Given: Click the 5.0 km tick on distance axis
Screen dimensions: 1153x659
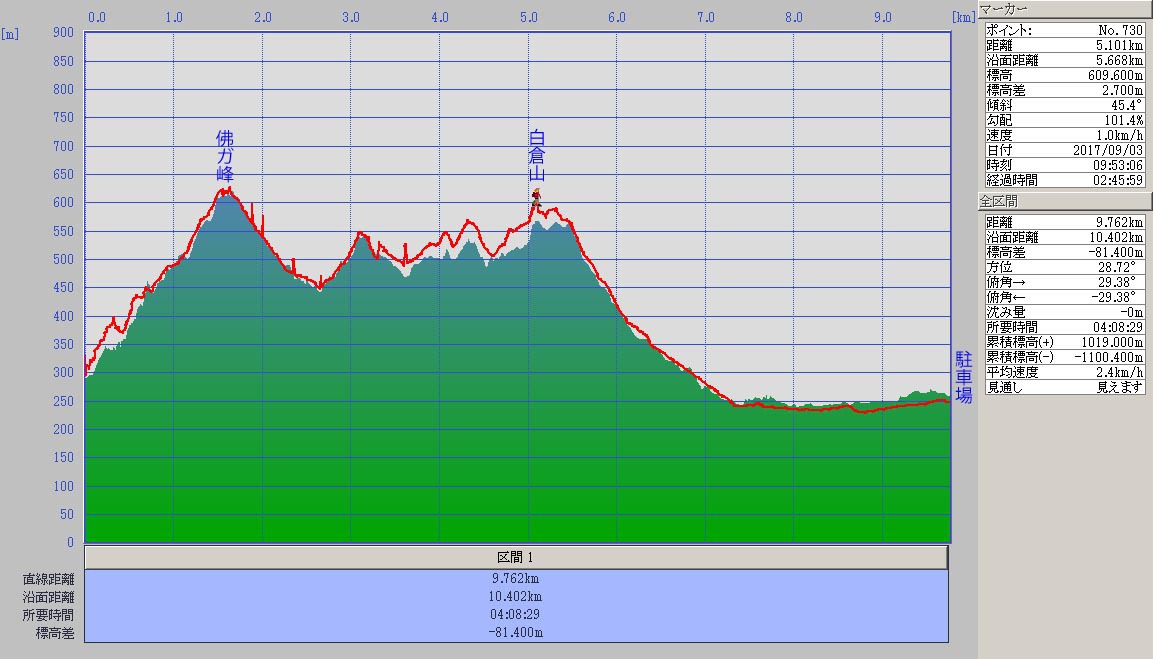Looking at the screenshot, I should tap(529, 17).
